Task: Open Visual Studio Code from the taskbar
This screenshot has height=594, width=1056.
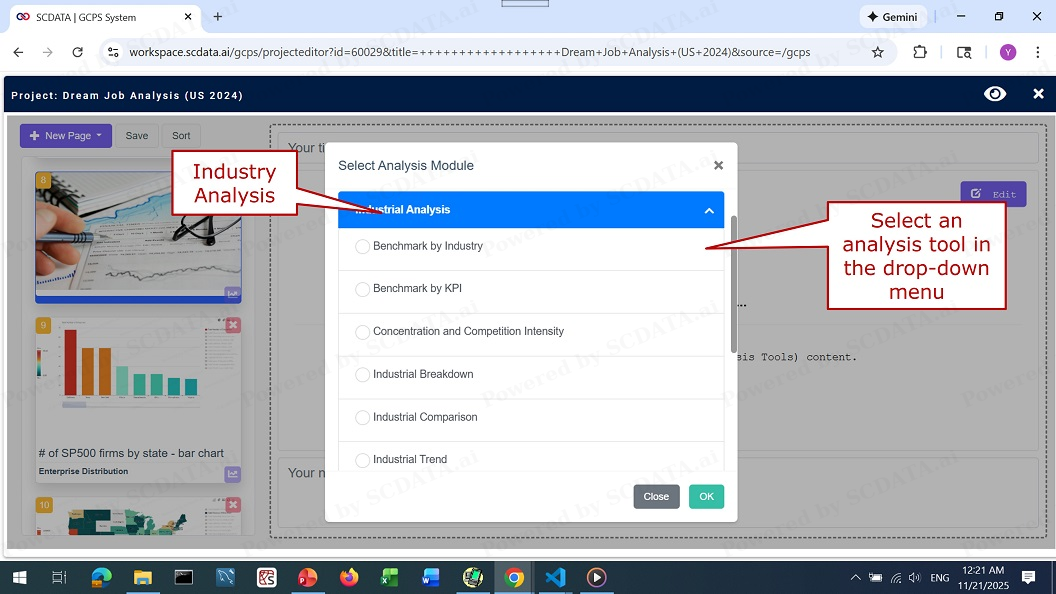Action: 555,577
